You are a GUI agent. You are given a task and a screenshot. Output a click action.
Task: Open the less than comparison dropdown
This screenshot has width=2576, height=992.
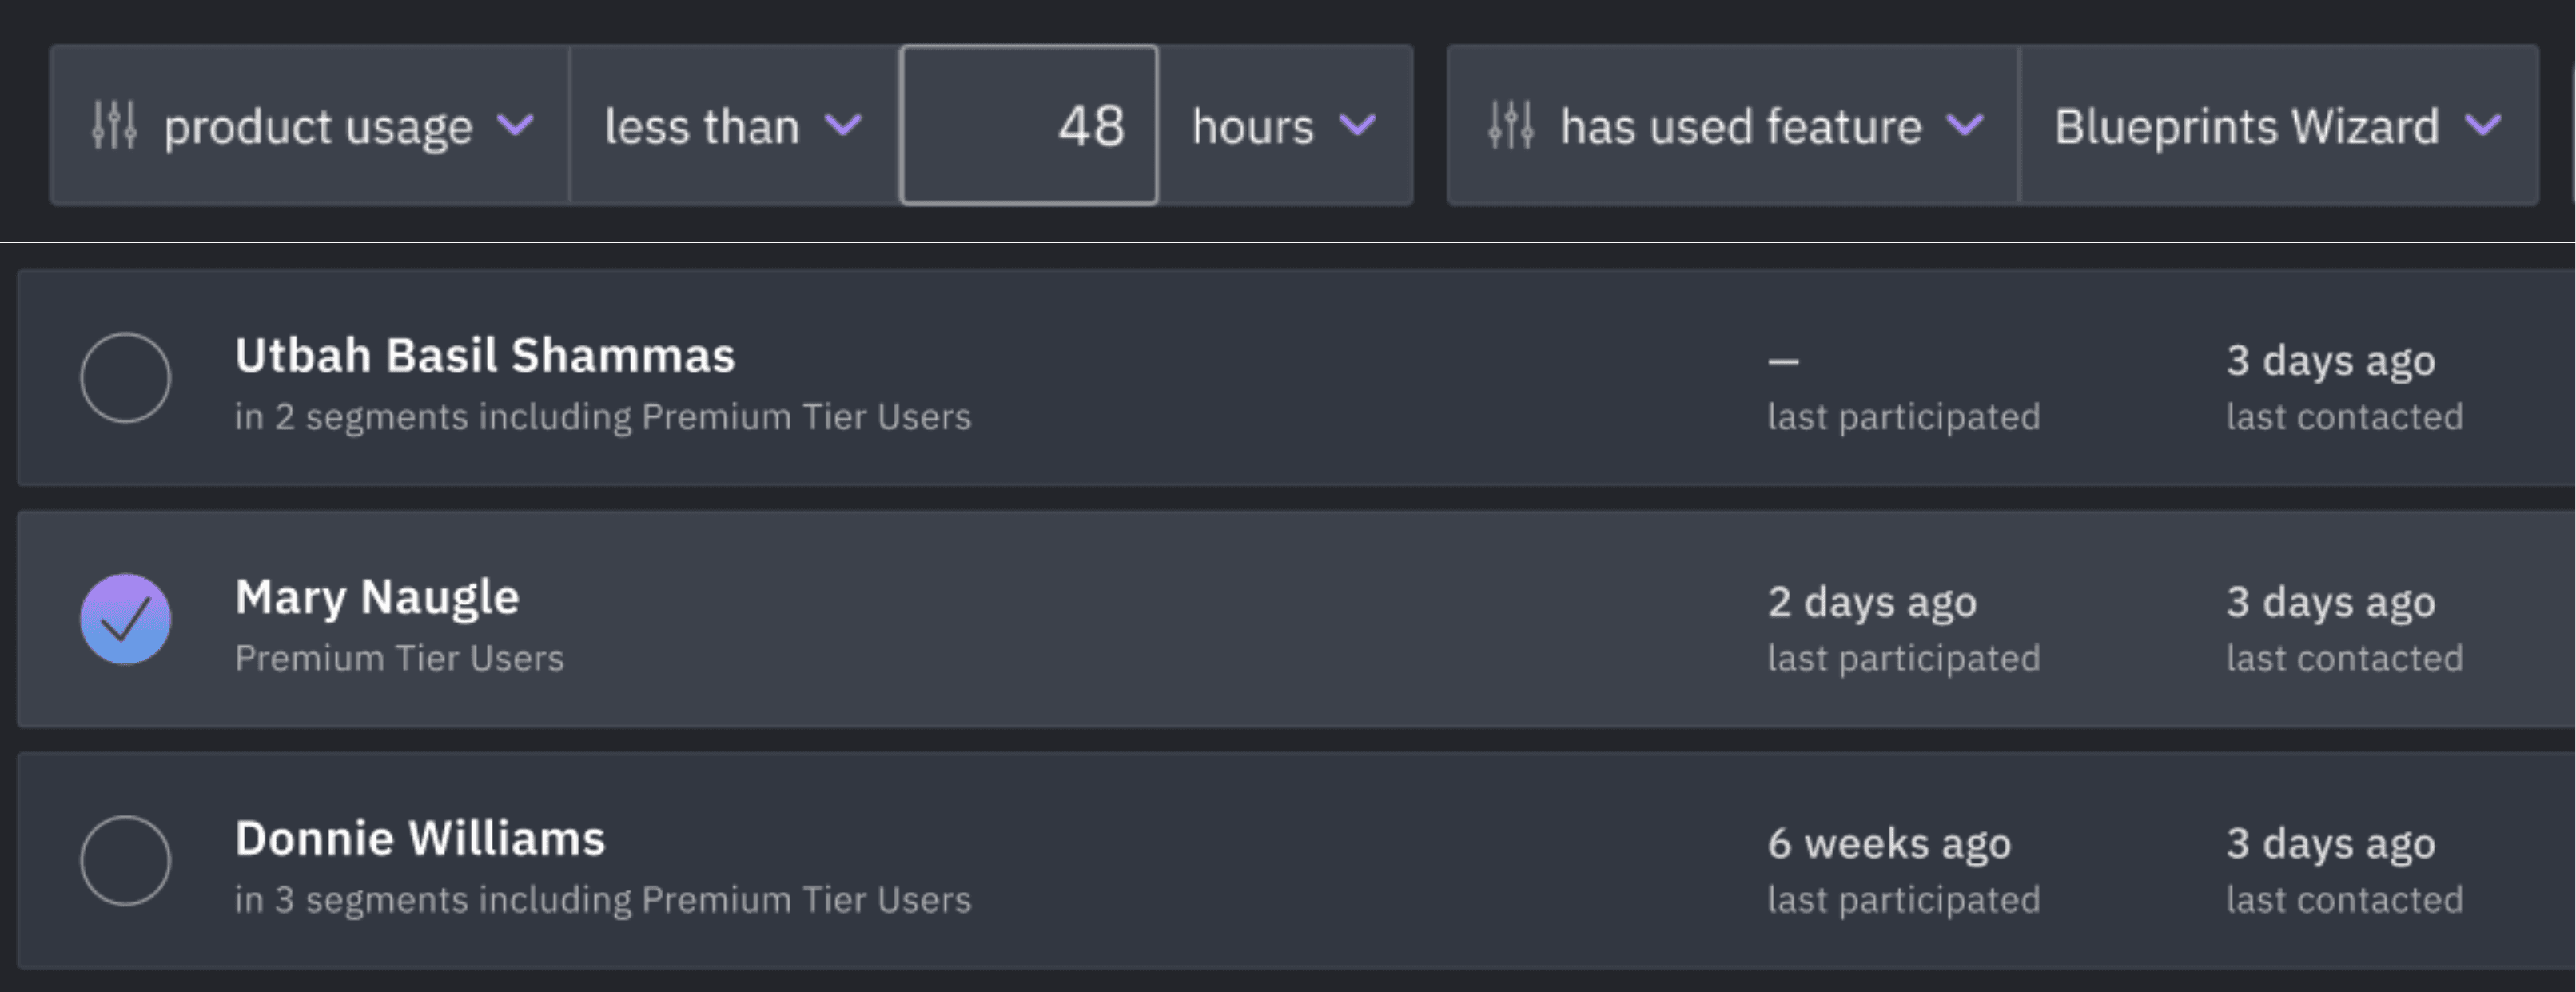click(703, 125)
